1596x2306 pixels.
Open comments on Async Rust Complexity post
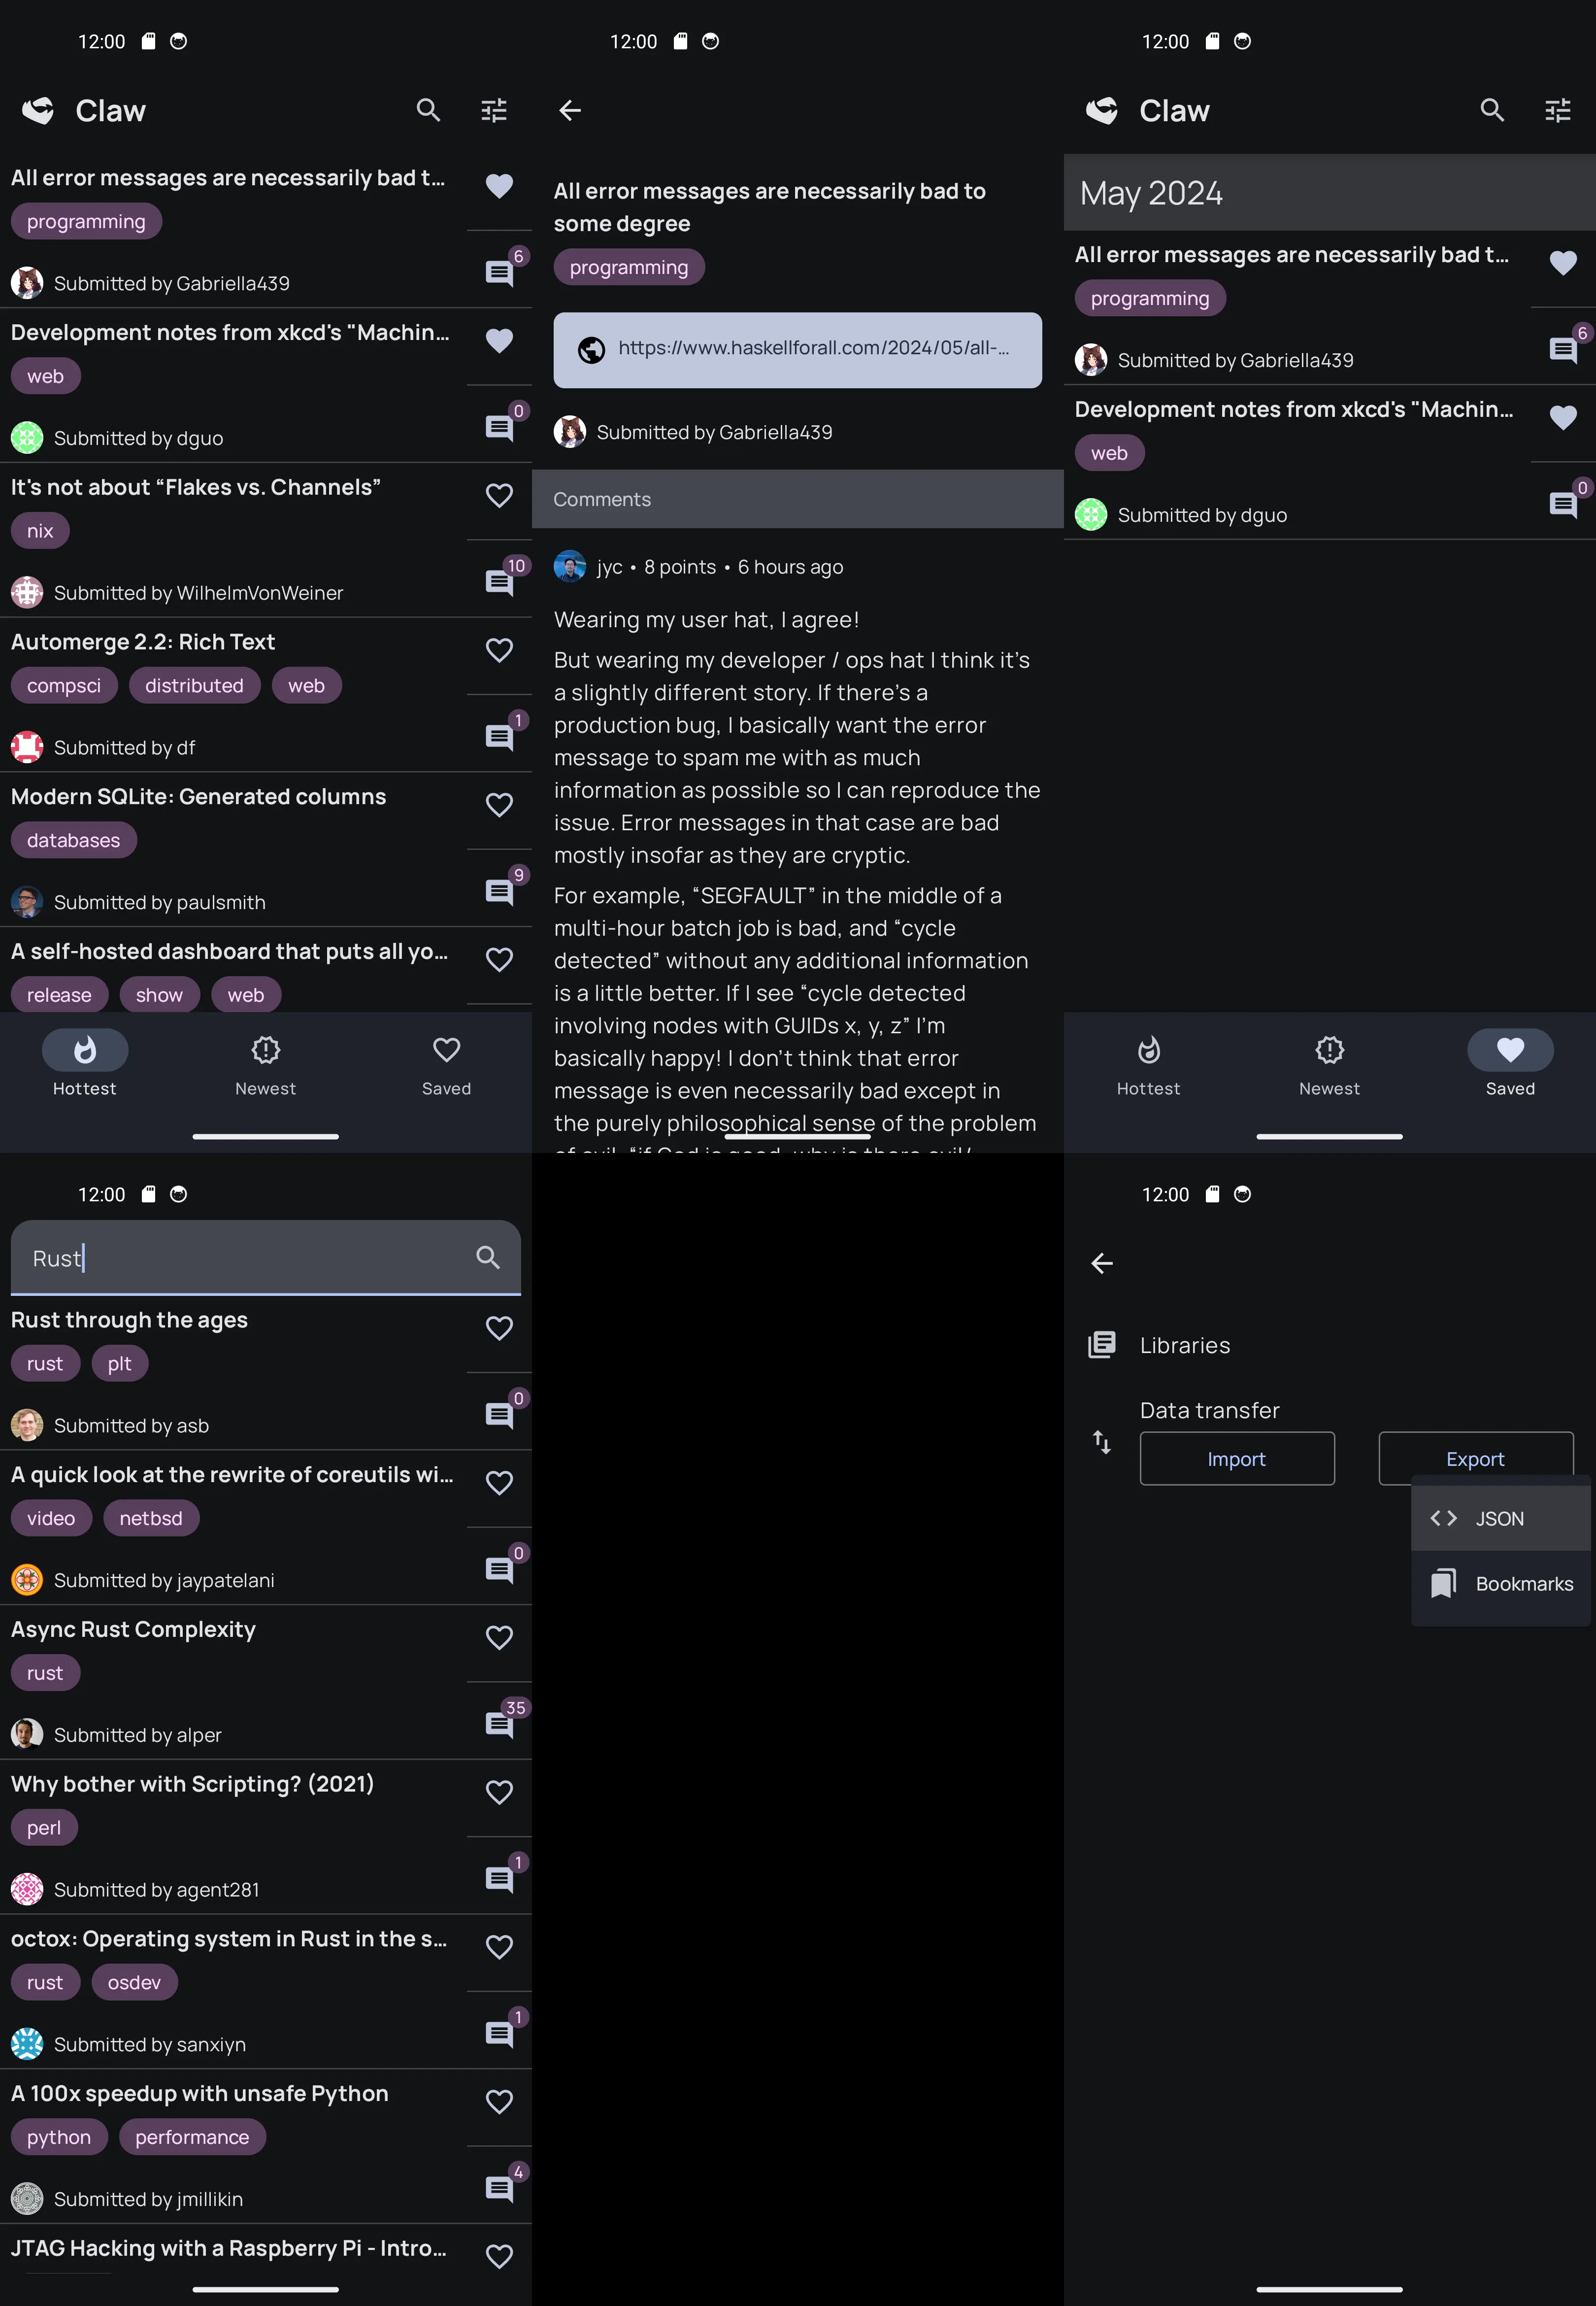(500, 1722)
